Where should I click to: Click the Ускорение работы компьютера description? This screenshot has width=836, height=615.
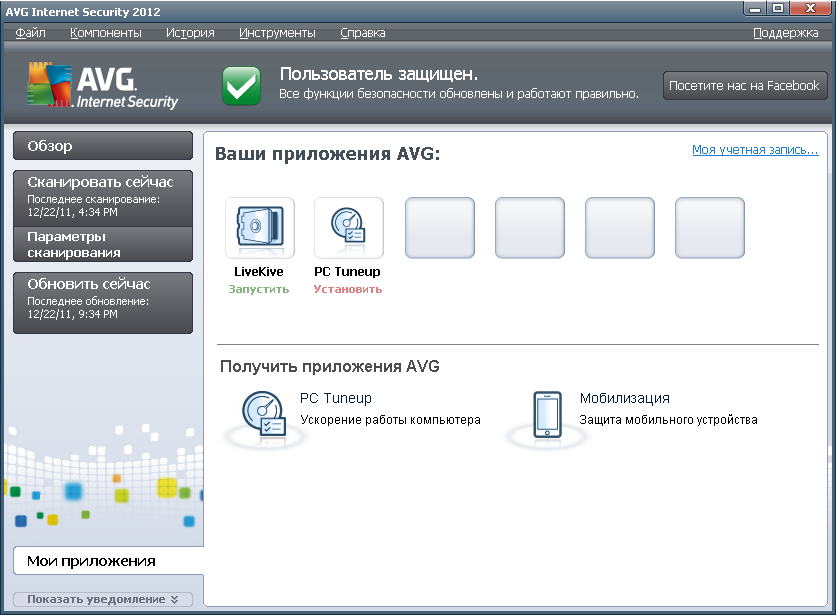click(x=390, y=420)
